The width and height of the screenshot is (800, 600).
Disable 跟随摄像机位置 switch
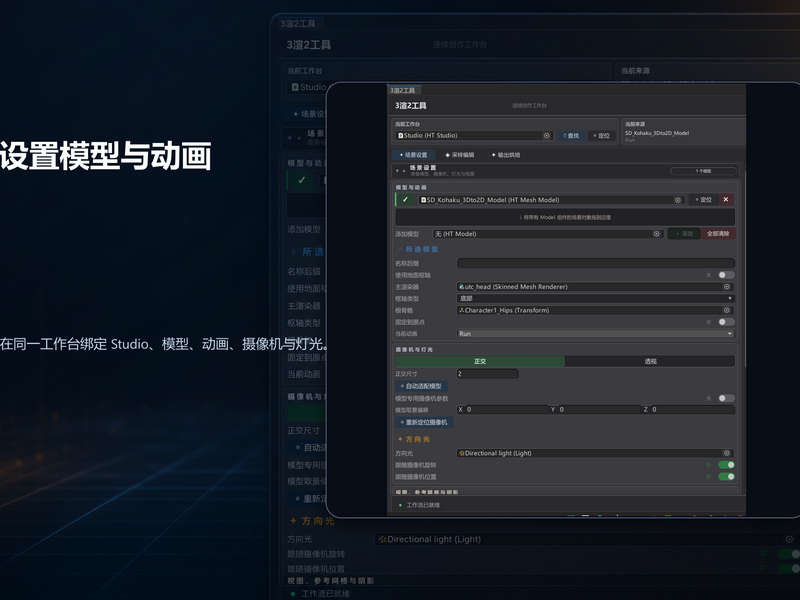click(x=727, y=477)
